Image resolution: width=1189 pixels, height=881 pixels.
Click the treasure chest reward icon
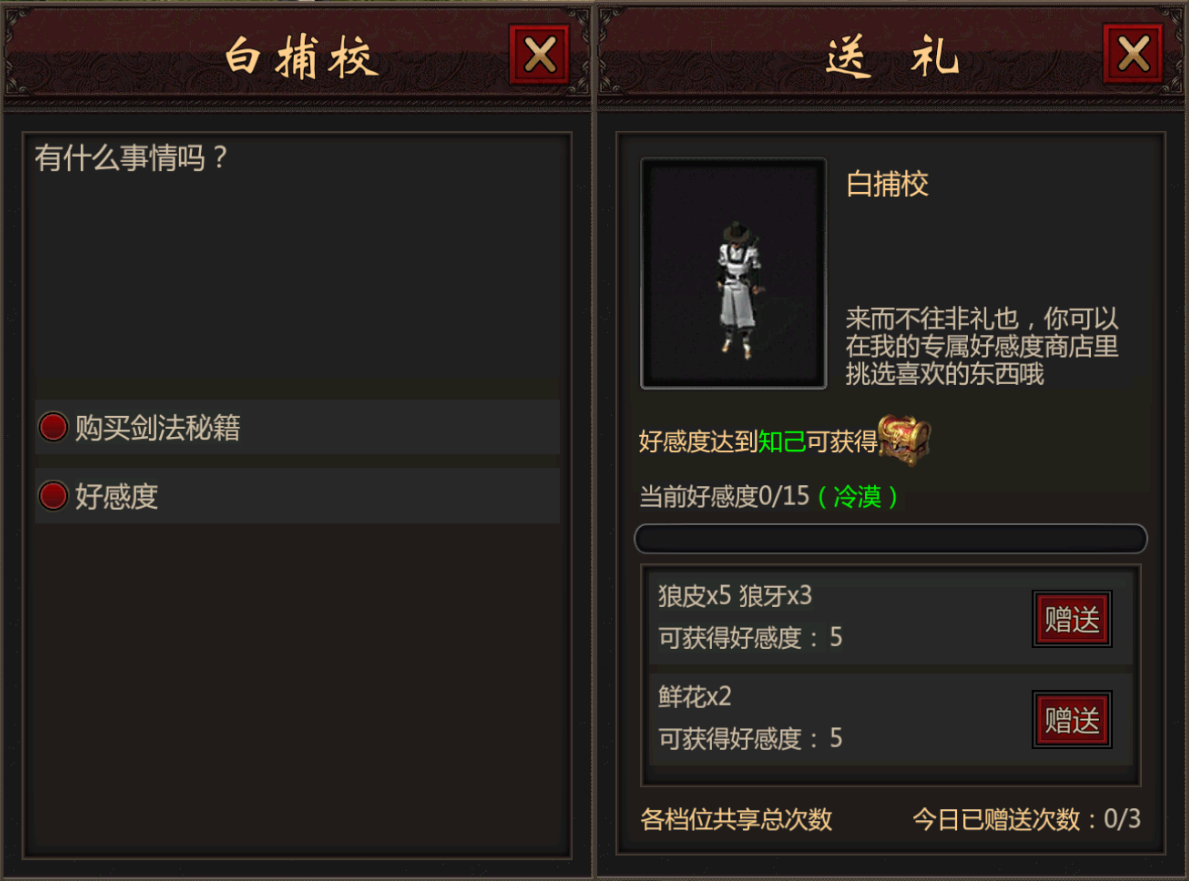point(903,440)
